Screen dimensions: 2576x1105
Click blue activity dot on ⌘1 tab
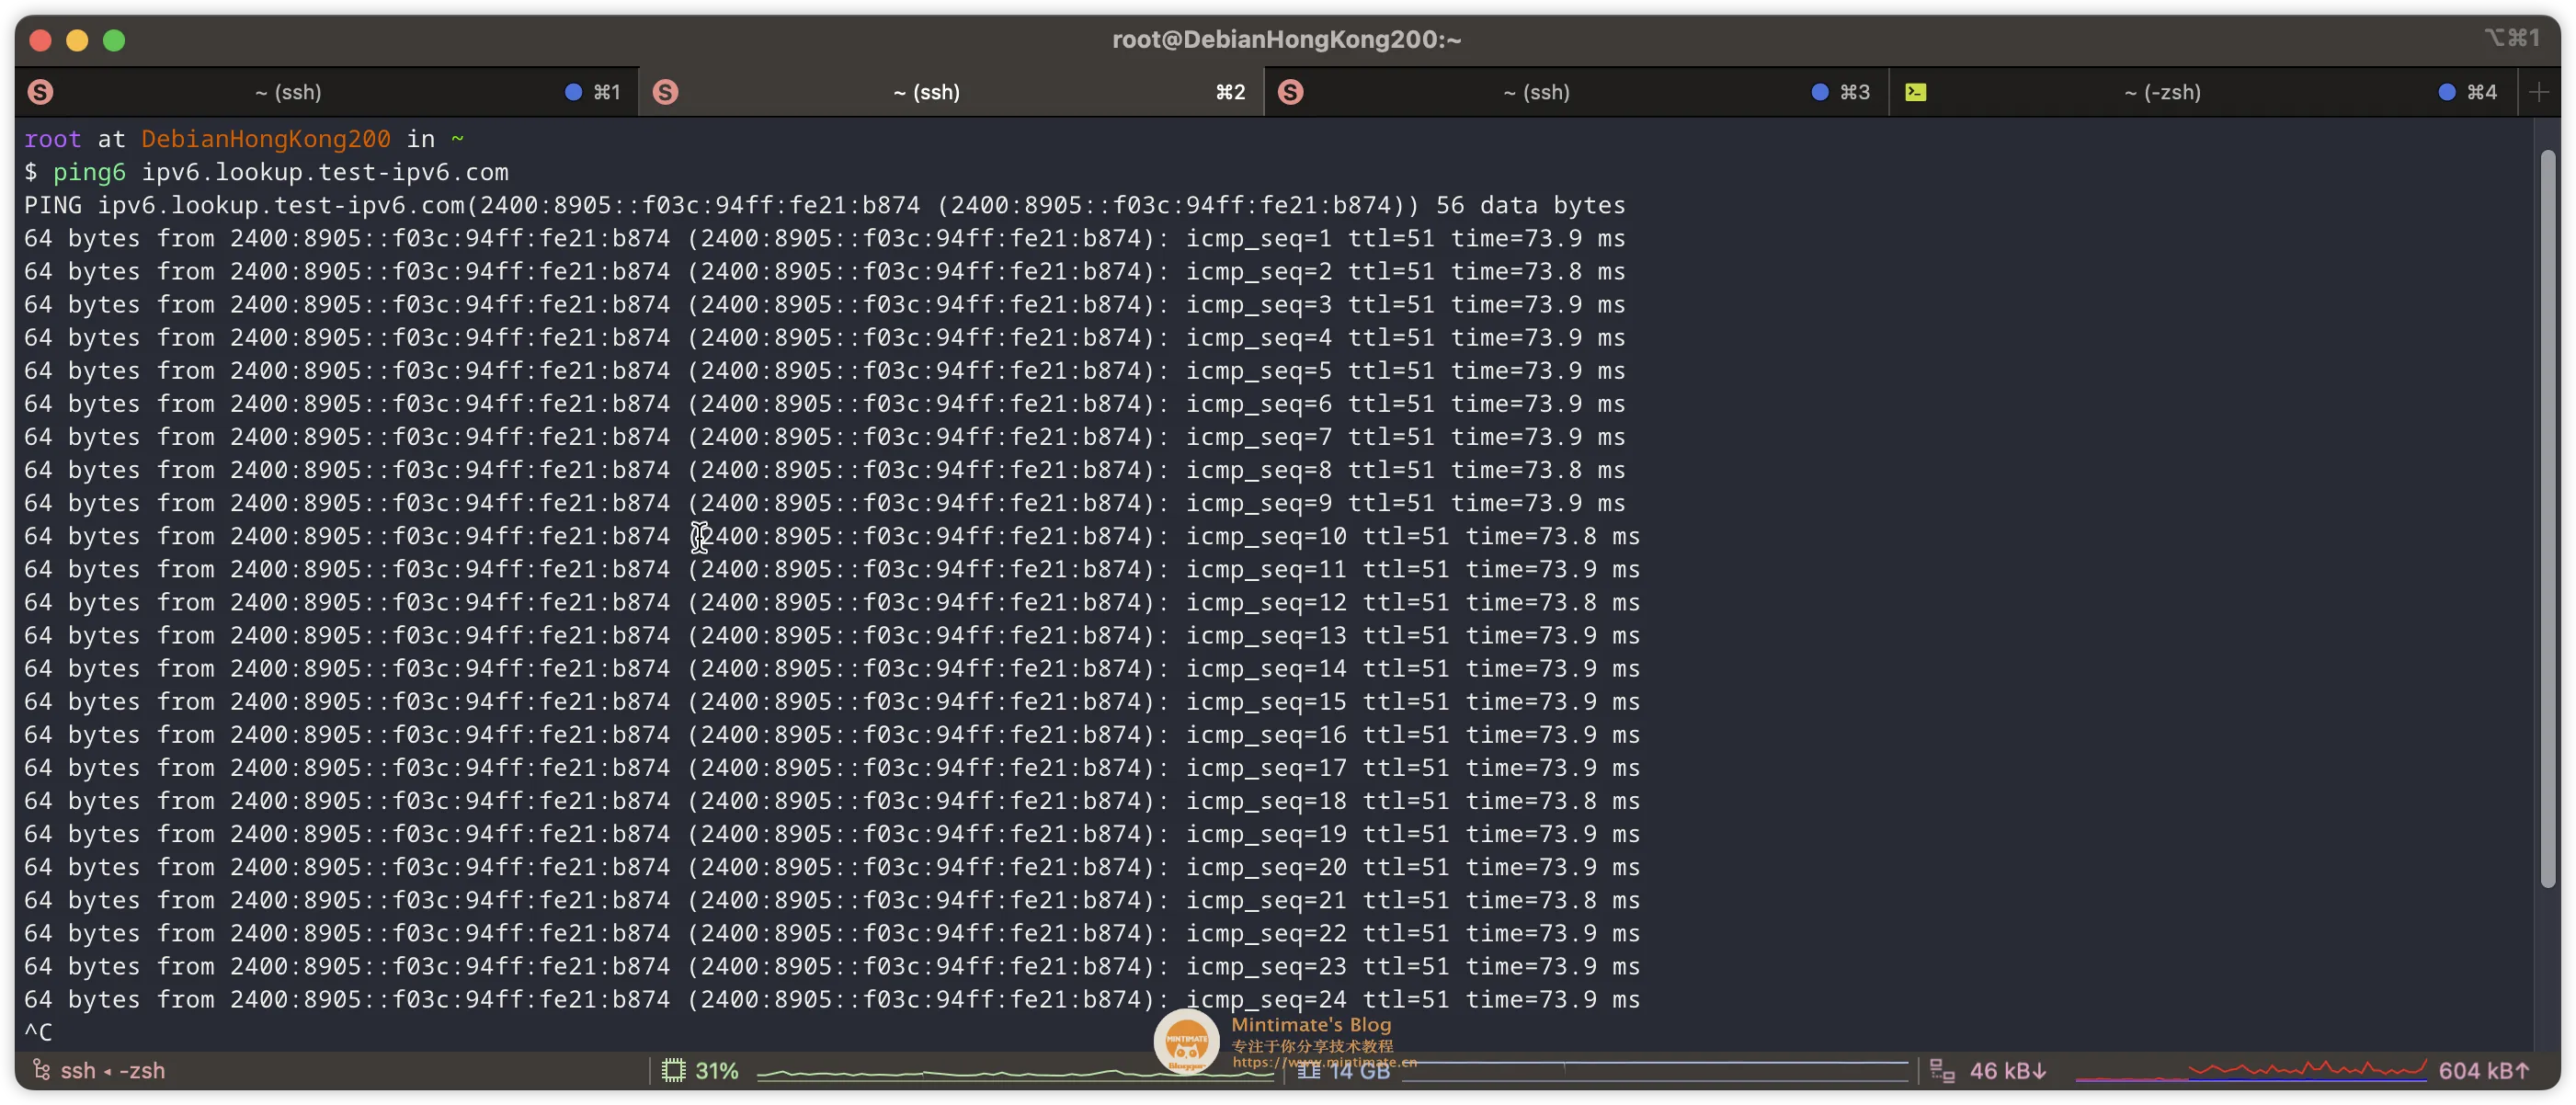[x=573, y=92]
